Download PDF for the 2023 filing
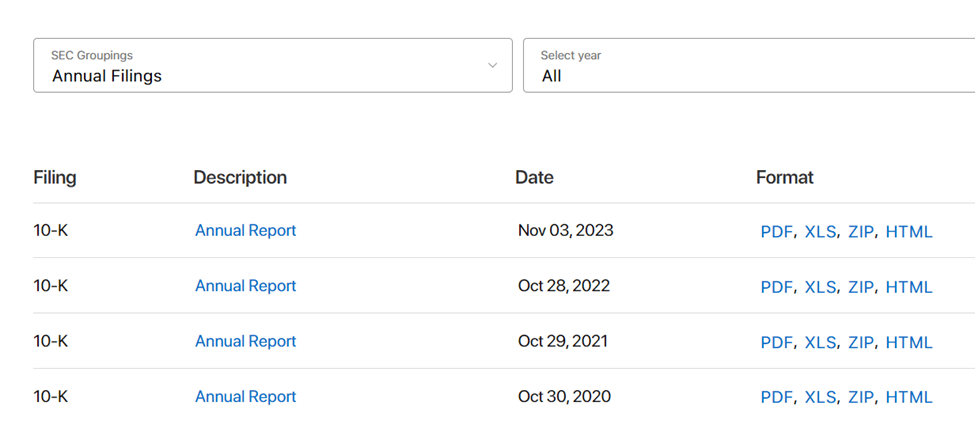This screenshot has height=421, width=975. (776, 232)
